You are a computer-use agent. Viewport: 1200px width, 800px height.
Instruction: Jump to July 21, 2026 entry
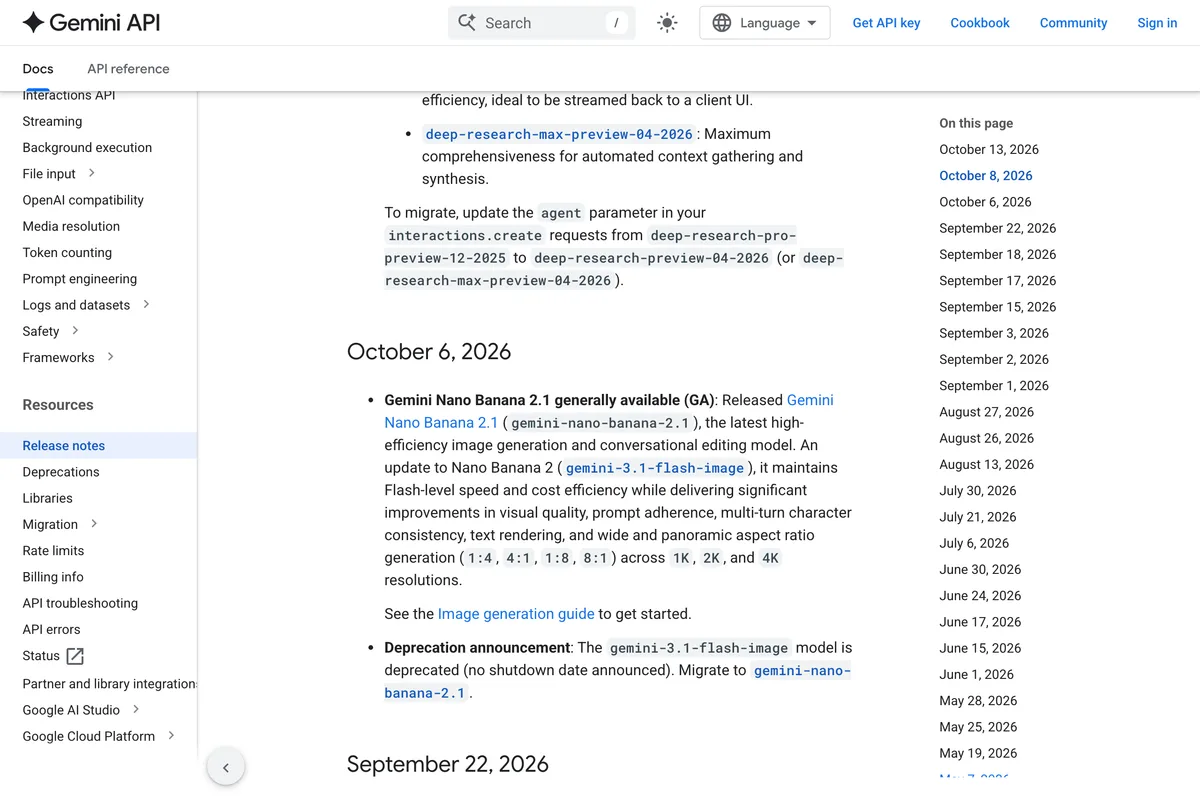point(978,517)
